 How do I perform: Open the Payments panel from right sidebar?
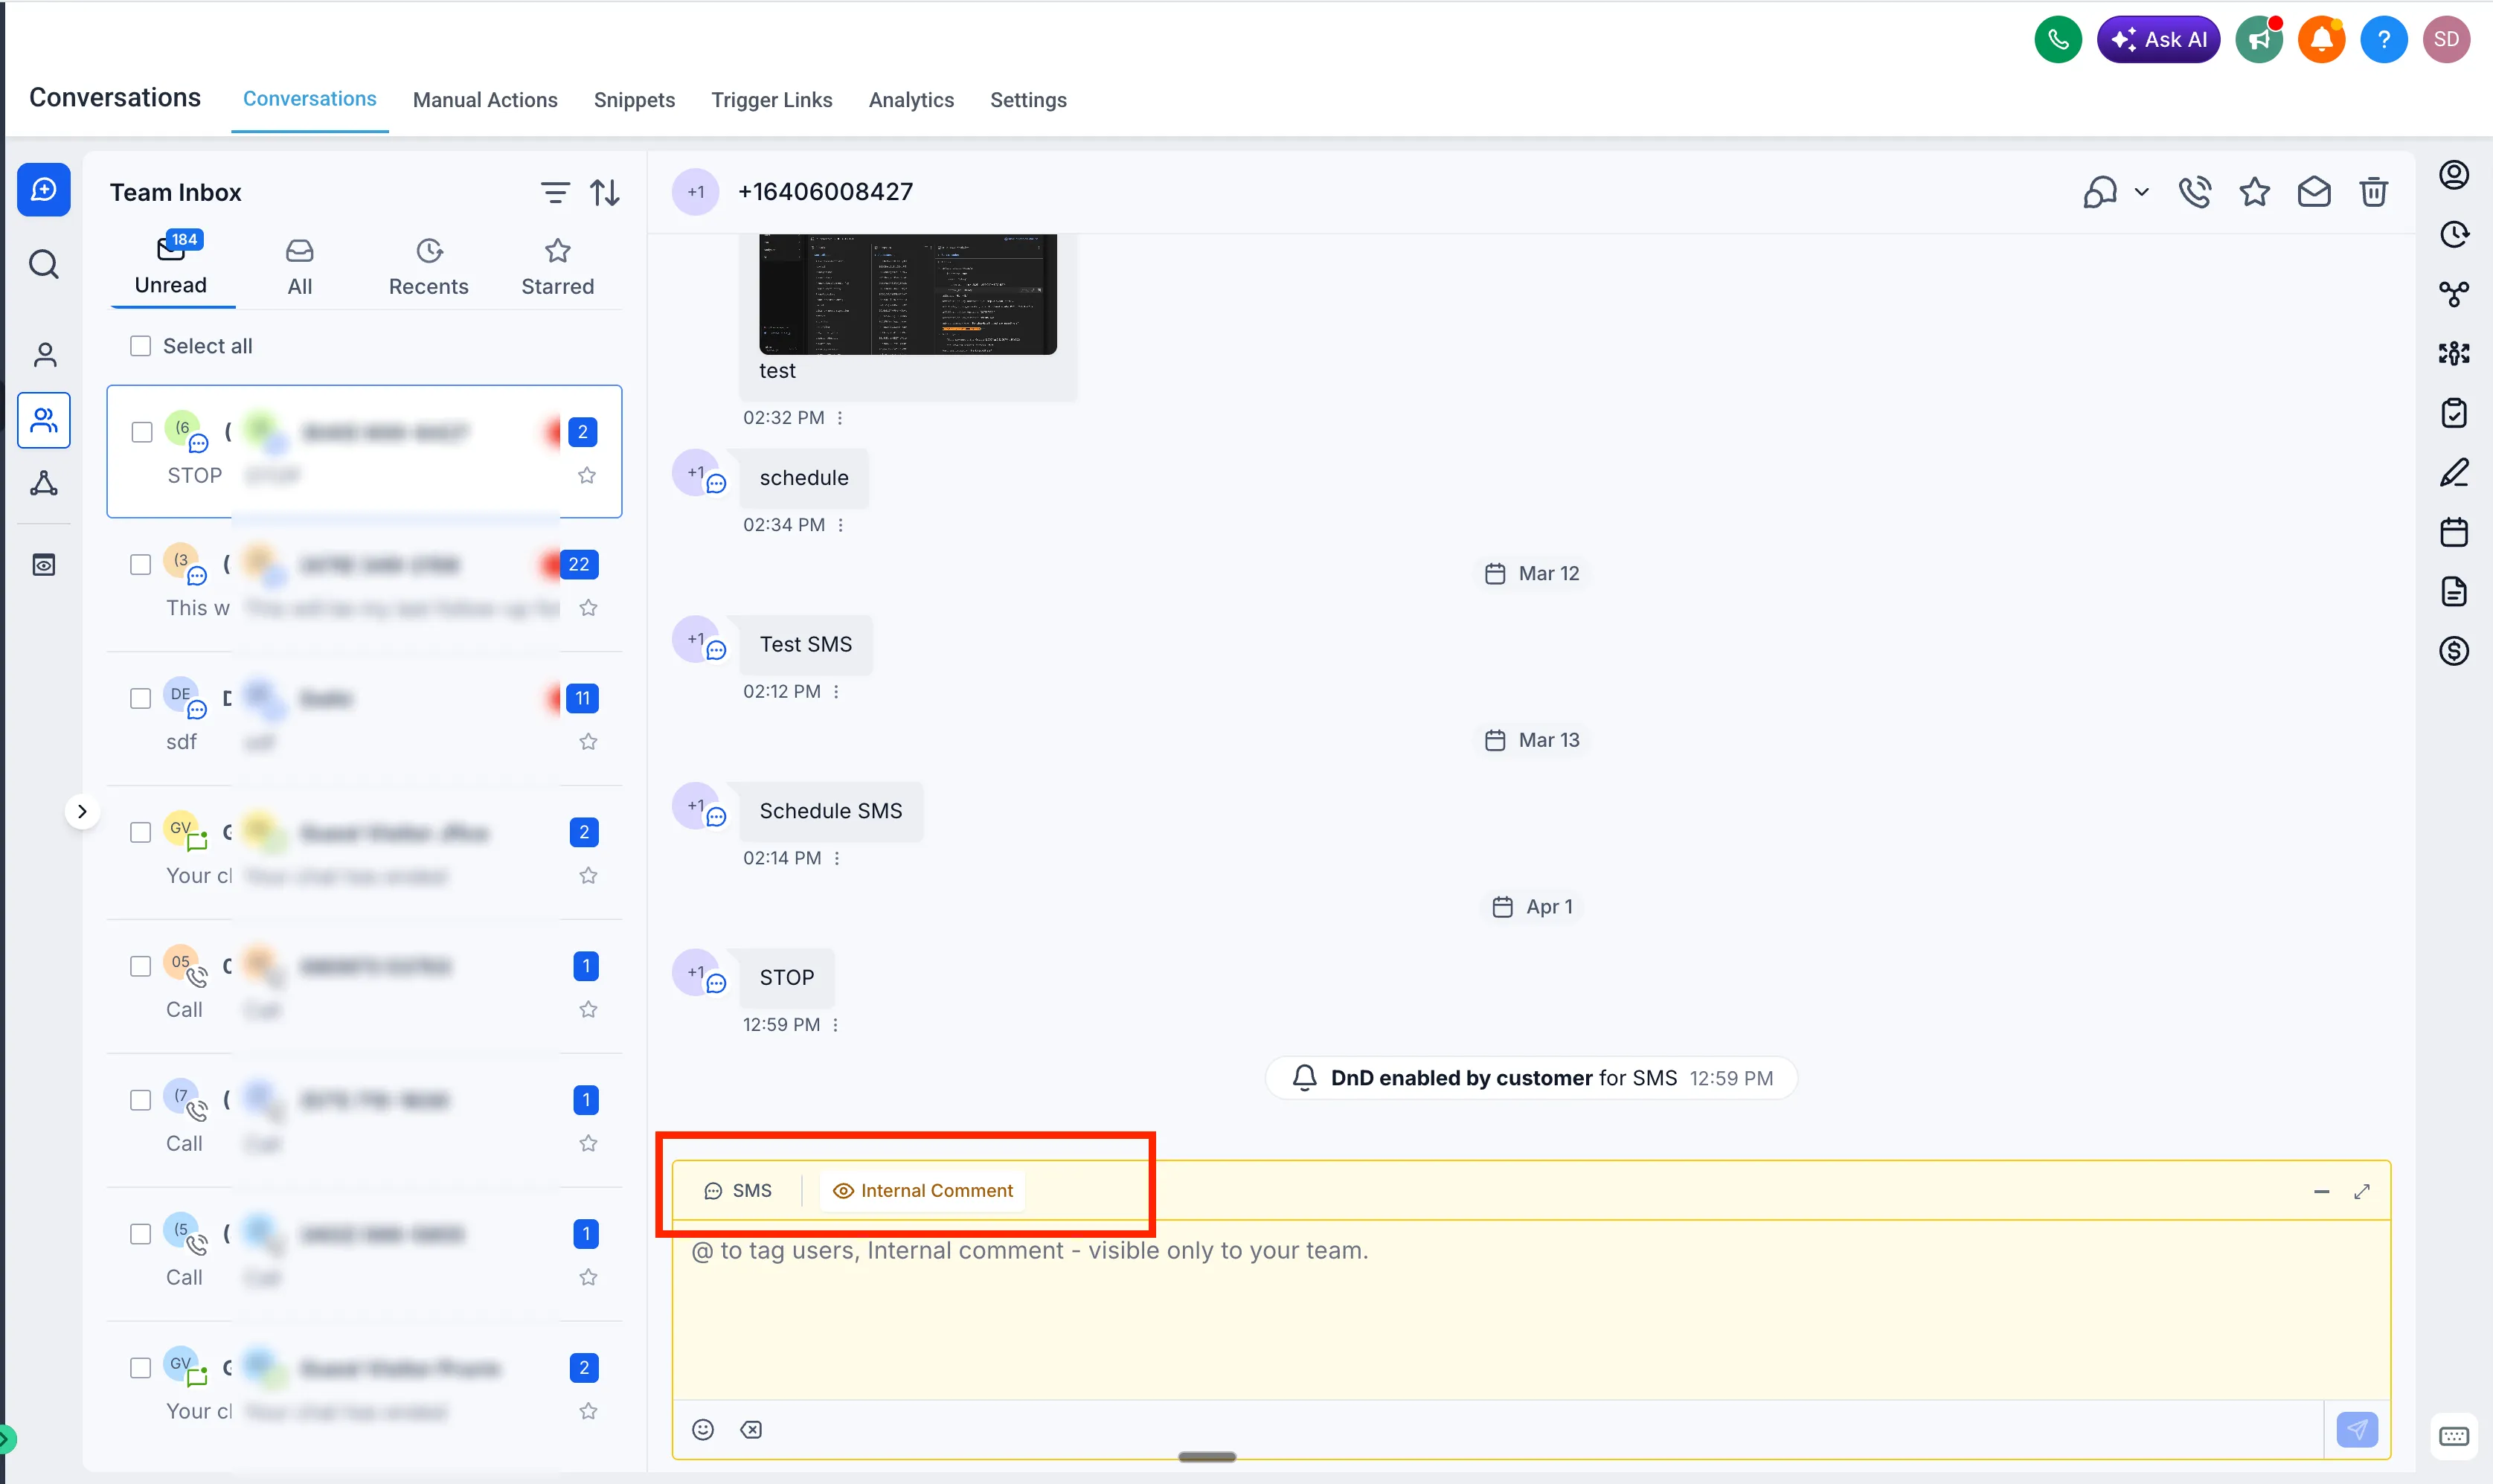click(2455, 651)
